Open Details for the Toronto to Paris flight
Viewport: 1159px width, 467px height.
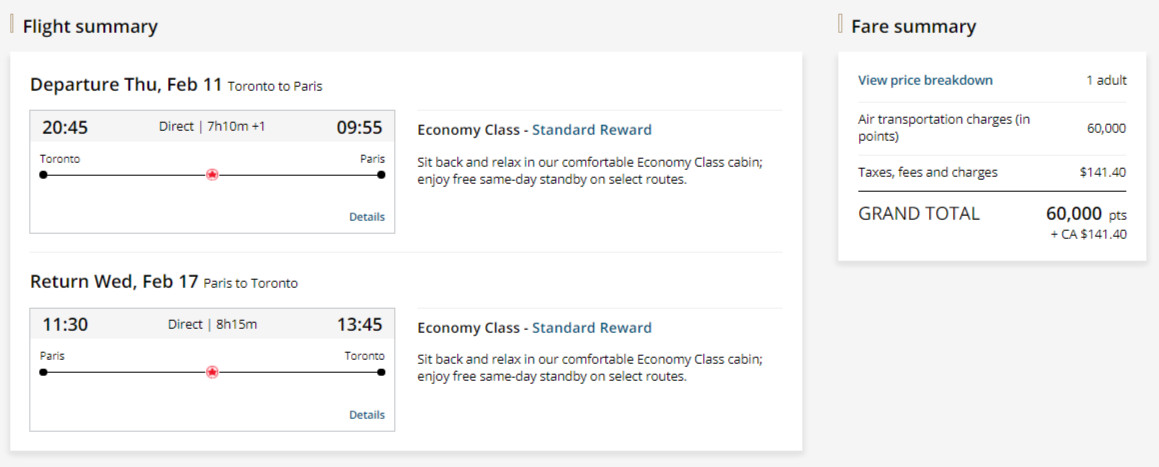(366, 217)
